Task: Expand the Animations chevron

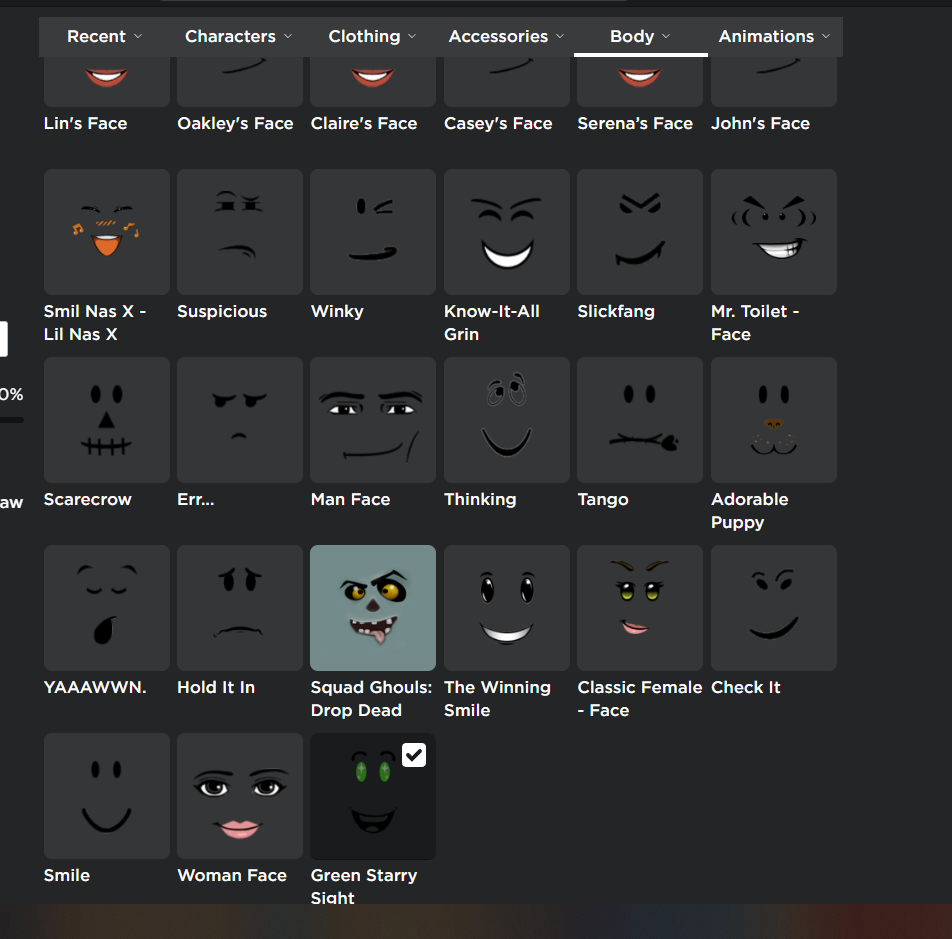Action: click(826, 36)
